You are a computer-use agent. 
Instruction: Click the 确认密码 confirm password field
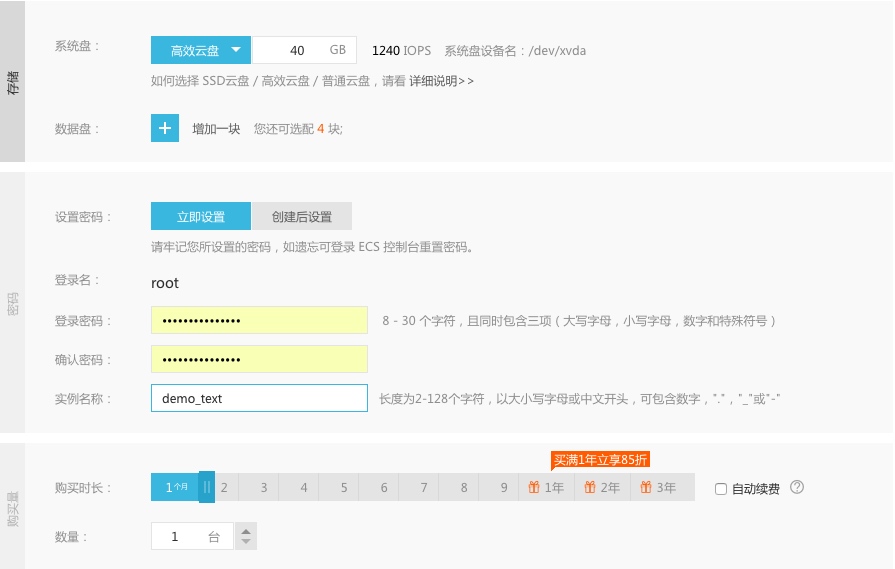(259, 359)
